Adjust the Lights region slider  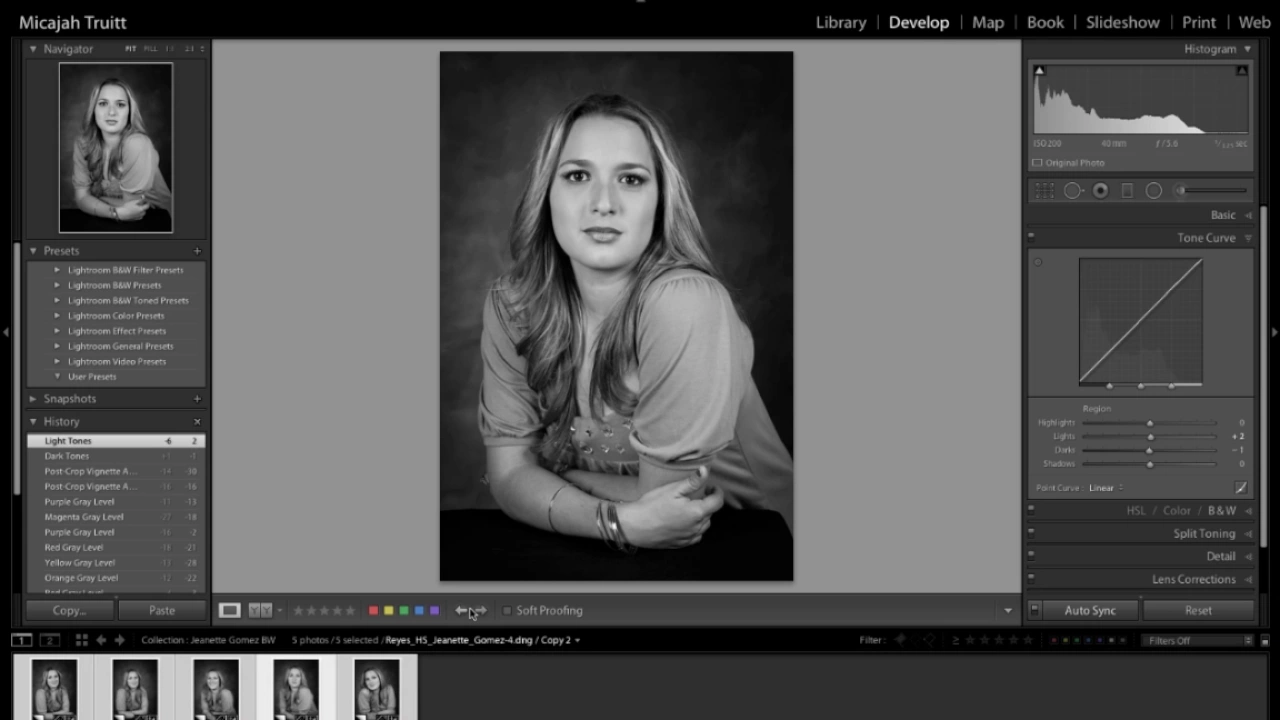pos(1149,437)
